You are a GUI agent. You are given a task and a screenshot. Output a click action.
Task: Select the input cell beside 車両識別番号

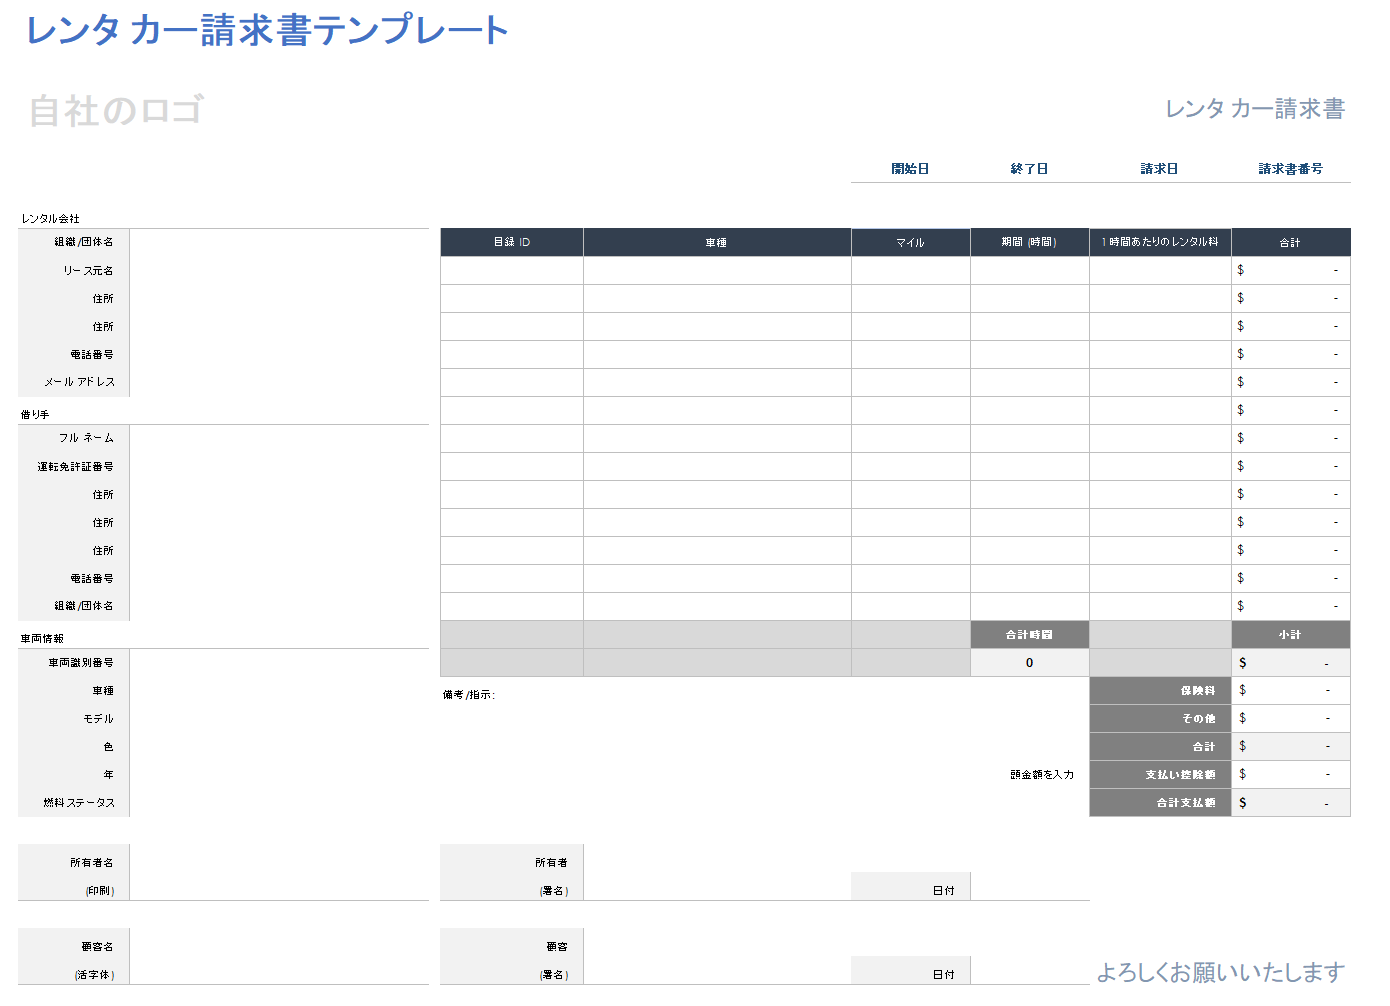(x=279, y=663)
